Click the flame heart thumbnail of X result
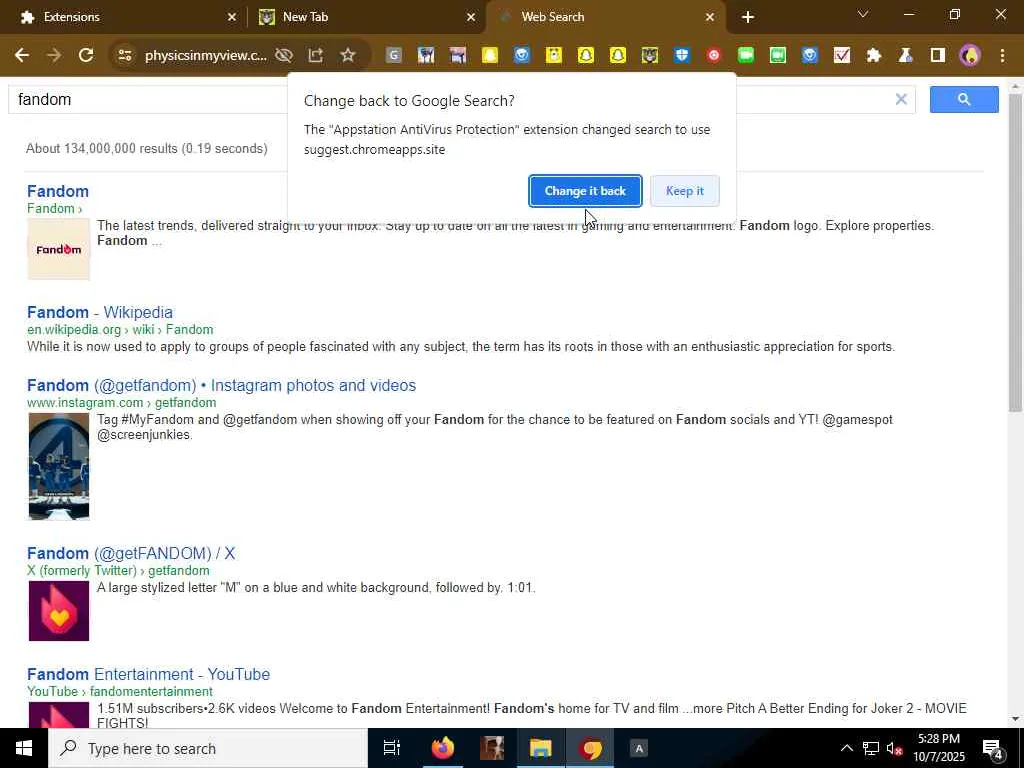Image resolution: width=1024 pixels, height=768 pixels. (59, 611)
